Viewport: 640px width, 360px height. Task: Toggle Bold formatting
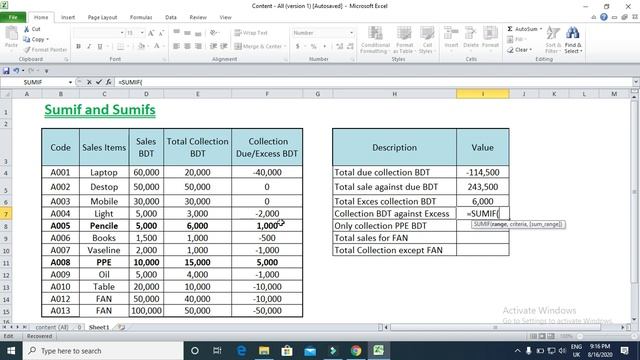tap(78, 47)
